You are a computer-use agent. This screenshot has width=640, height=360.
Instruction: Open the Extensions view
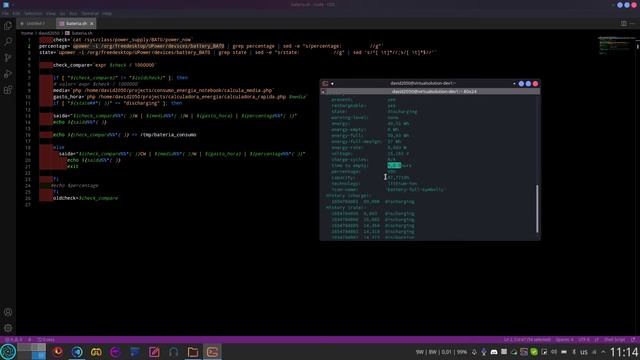click(x=8, y=90)
